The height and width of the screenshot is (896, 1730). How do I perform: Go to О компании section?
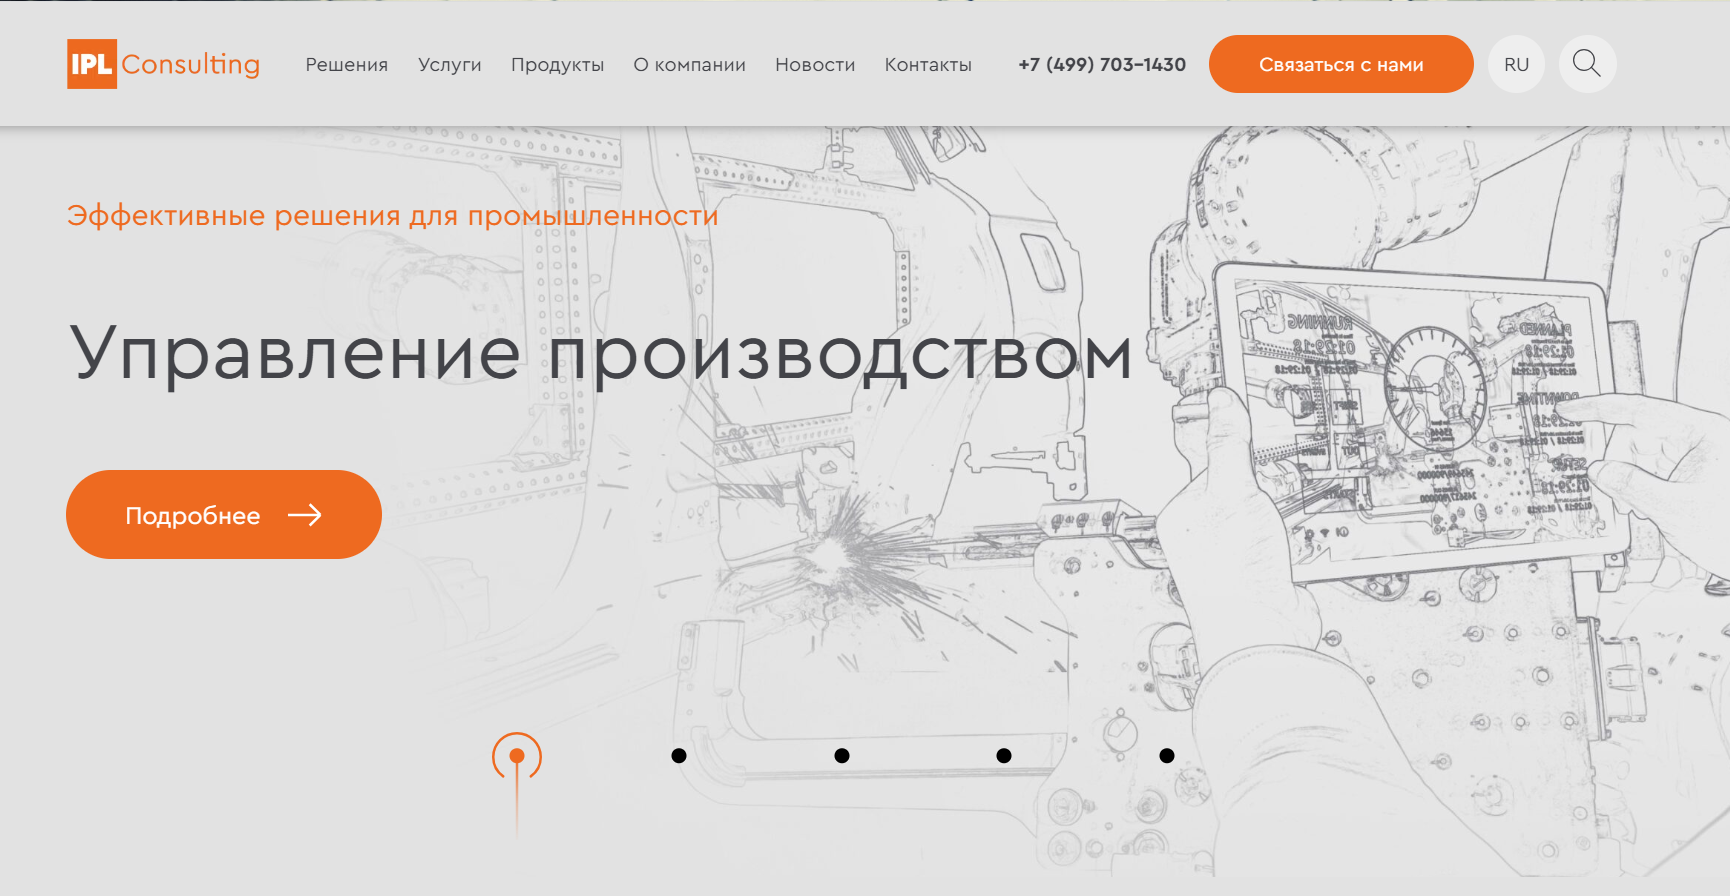(690, 65)
